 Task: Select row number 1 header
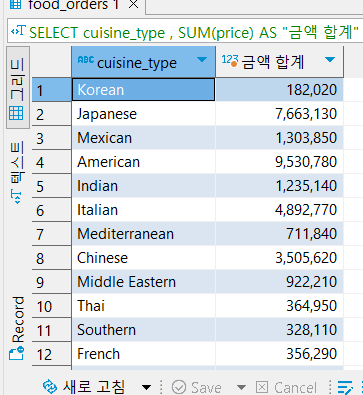tap(52, 90)
